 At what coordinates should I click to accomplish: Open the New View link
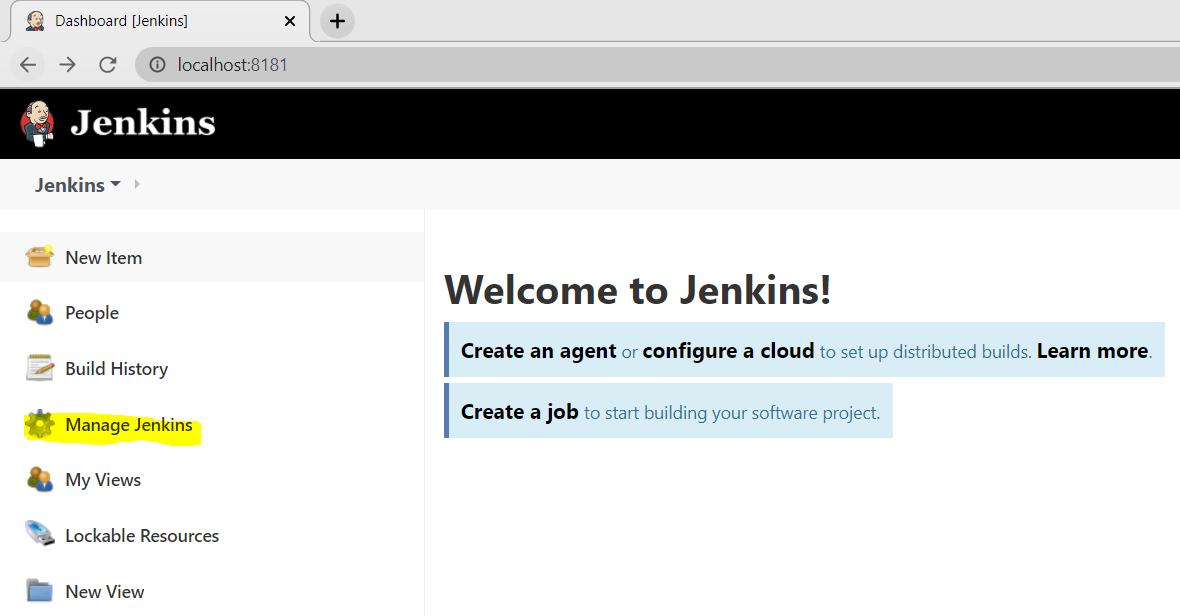pyautogui.click(x=105, y=592)
